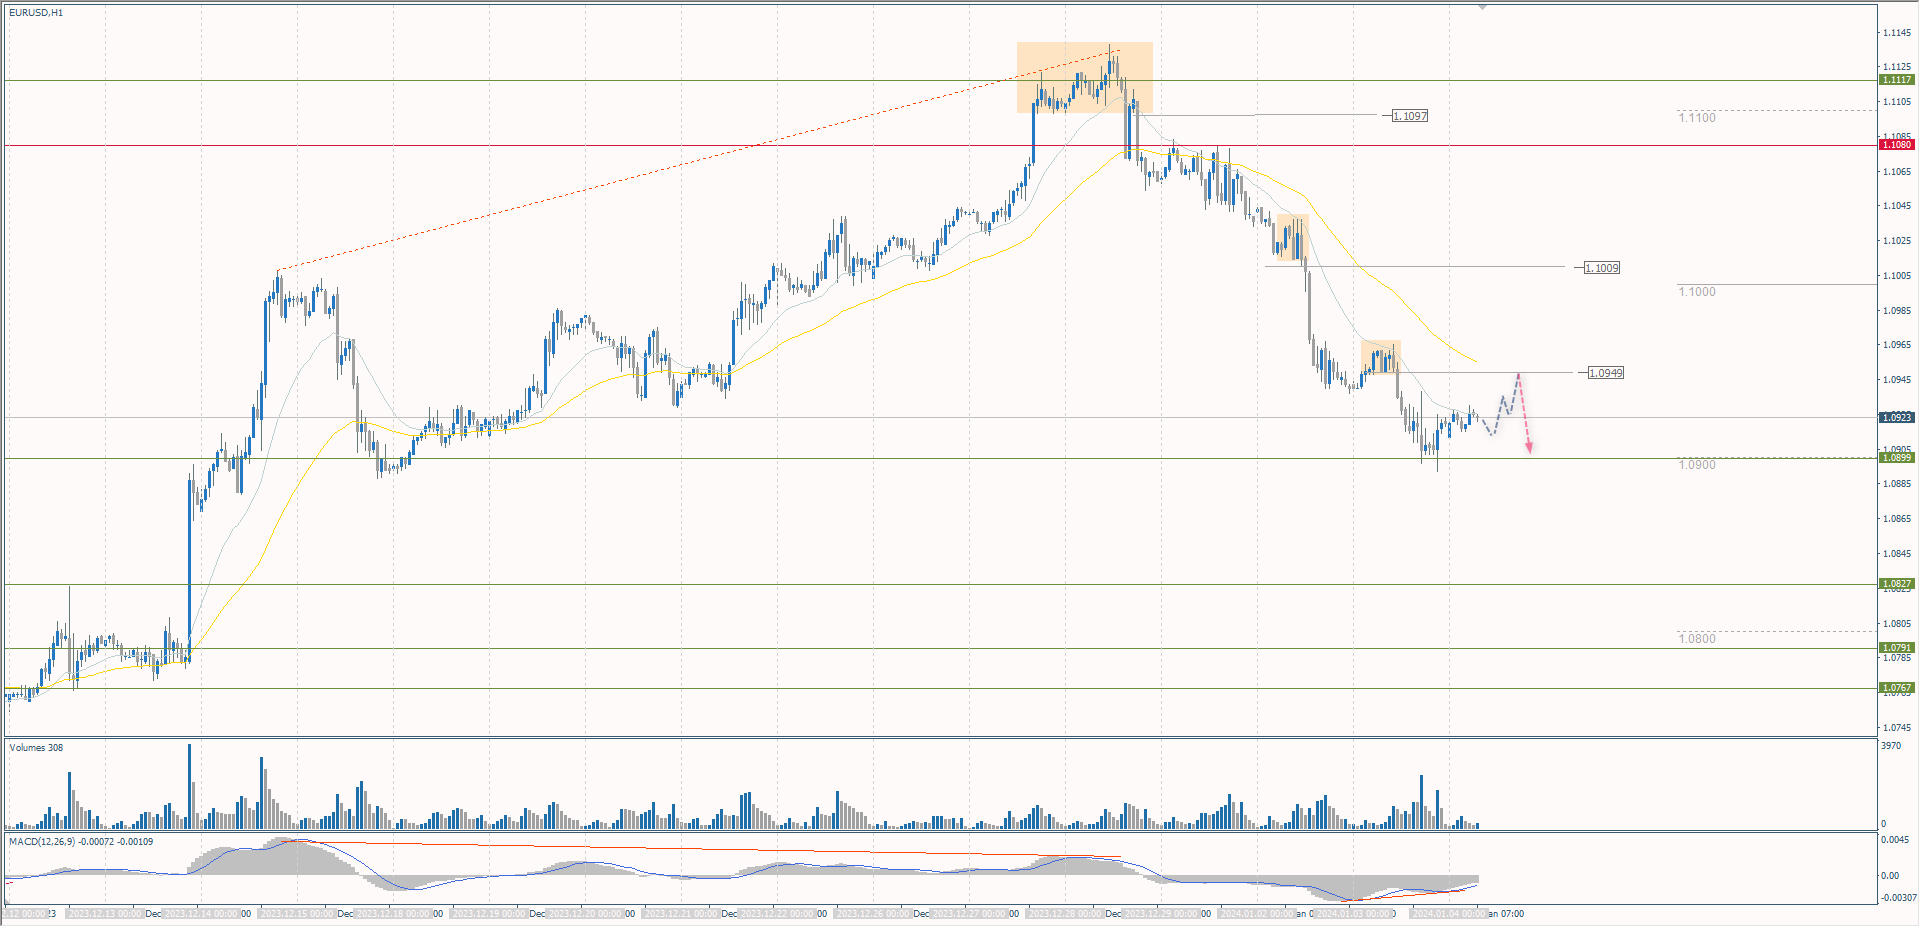Click the 1.0965 price axis tick
Image resolution: width=1920 pixels, height=927 pixels.
coord(1897,345)
